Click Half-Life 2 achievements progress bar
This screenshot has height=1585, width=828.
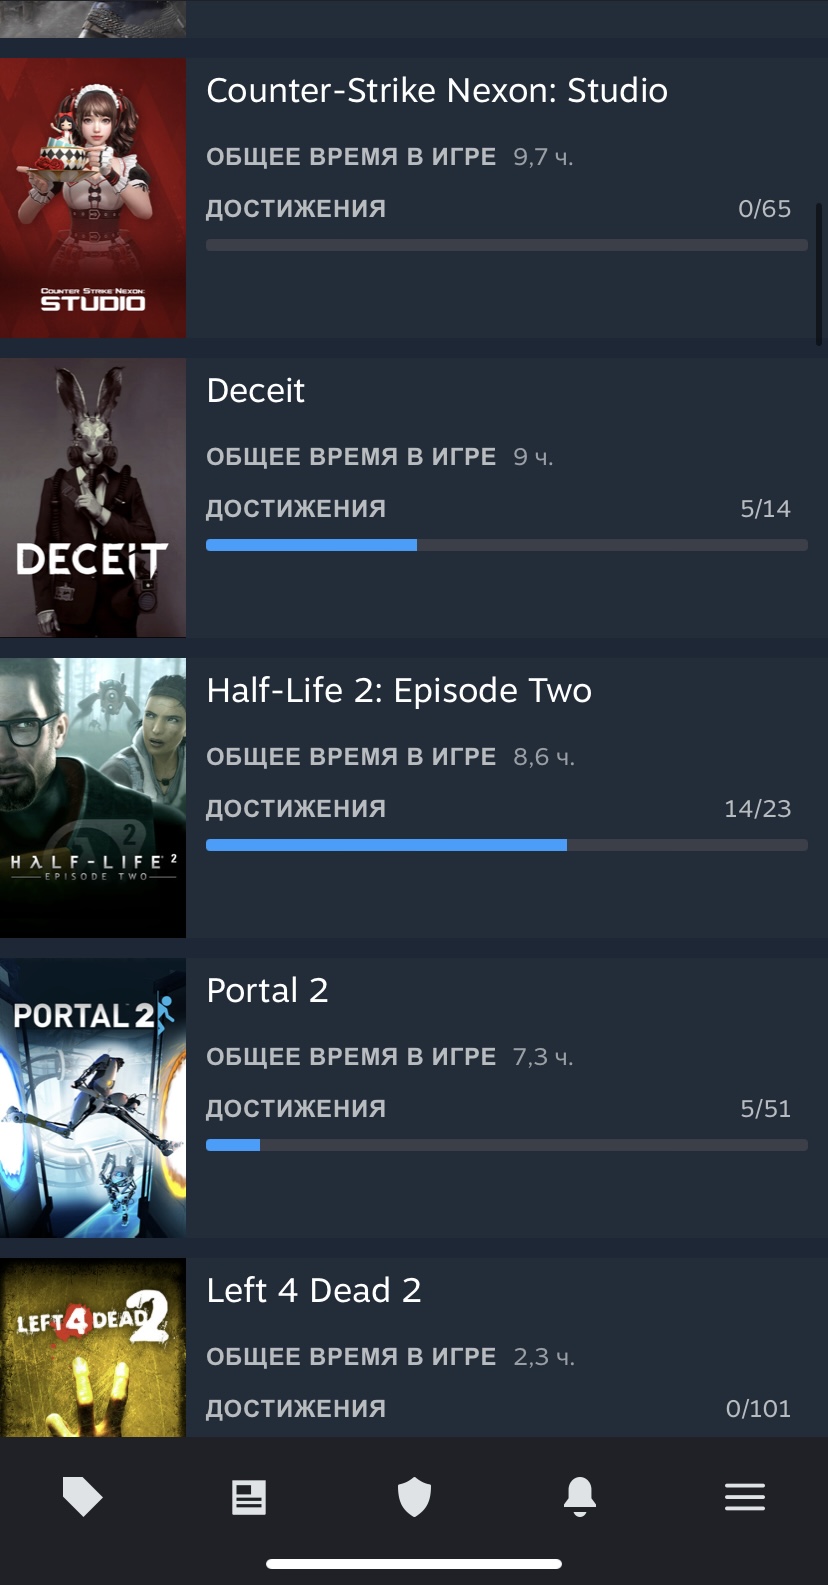(507, 845)
